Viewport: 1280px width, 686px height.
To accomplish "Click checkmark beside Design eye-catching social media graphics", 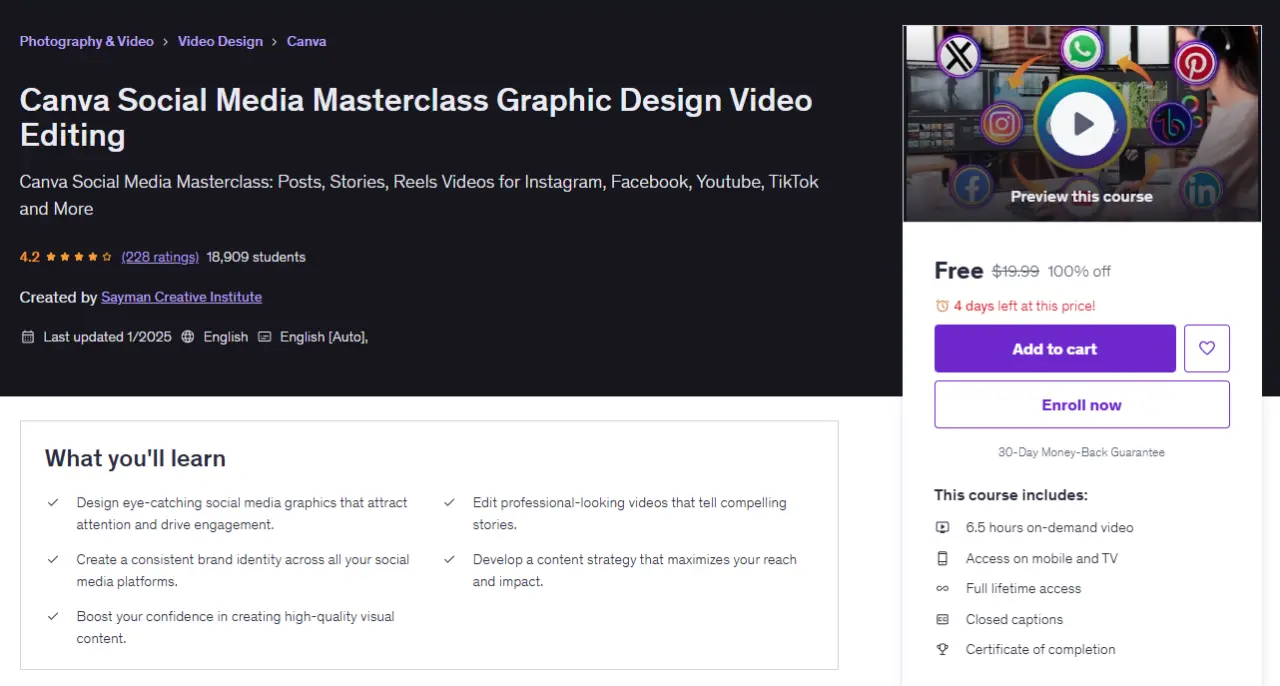I will [53, 502].
